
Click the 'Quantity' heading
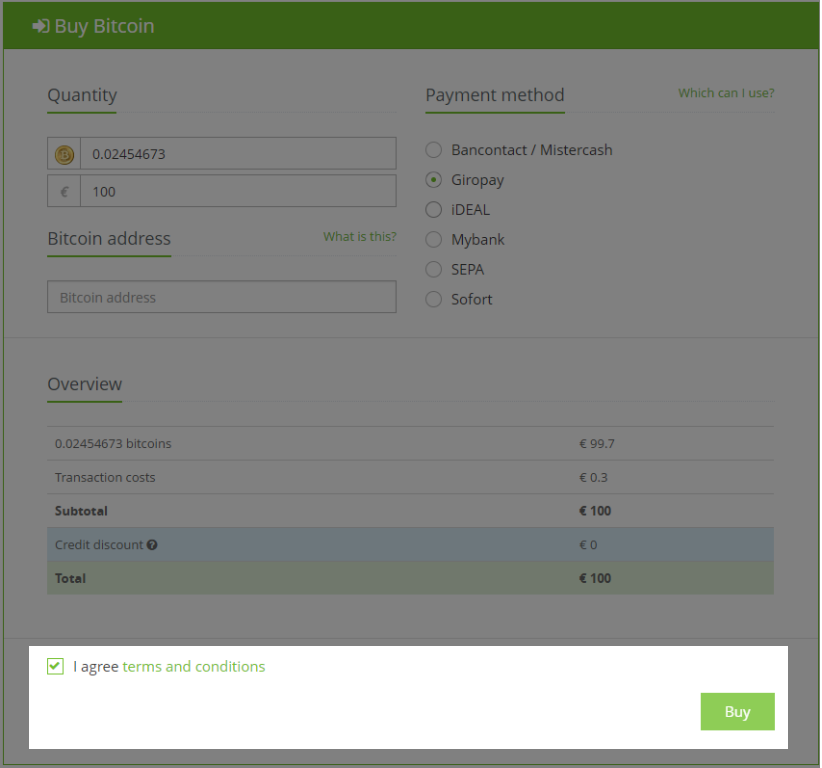tap(82, 95)
